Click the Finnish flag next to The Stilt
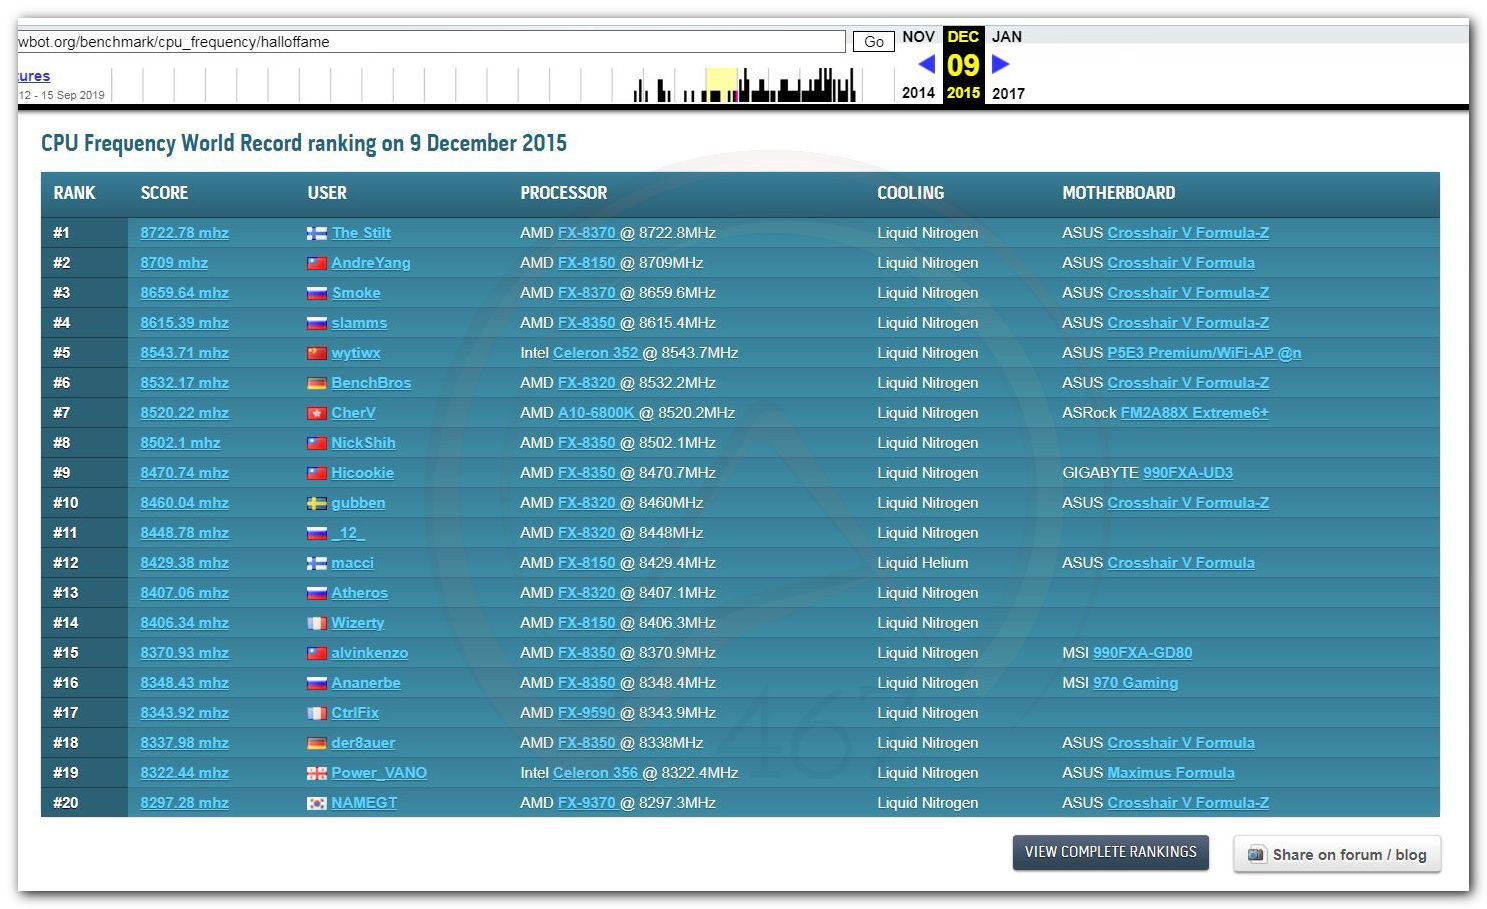The height and width of the screenshot is (909, 1487). pyautogui.click(x=317, y=233)
